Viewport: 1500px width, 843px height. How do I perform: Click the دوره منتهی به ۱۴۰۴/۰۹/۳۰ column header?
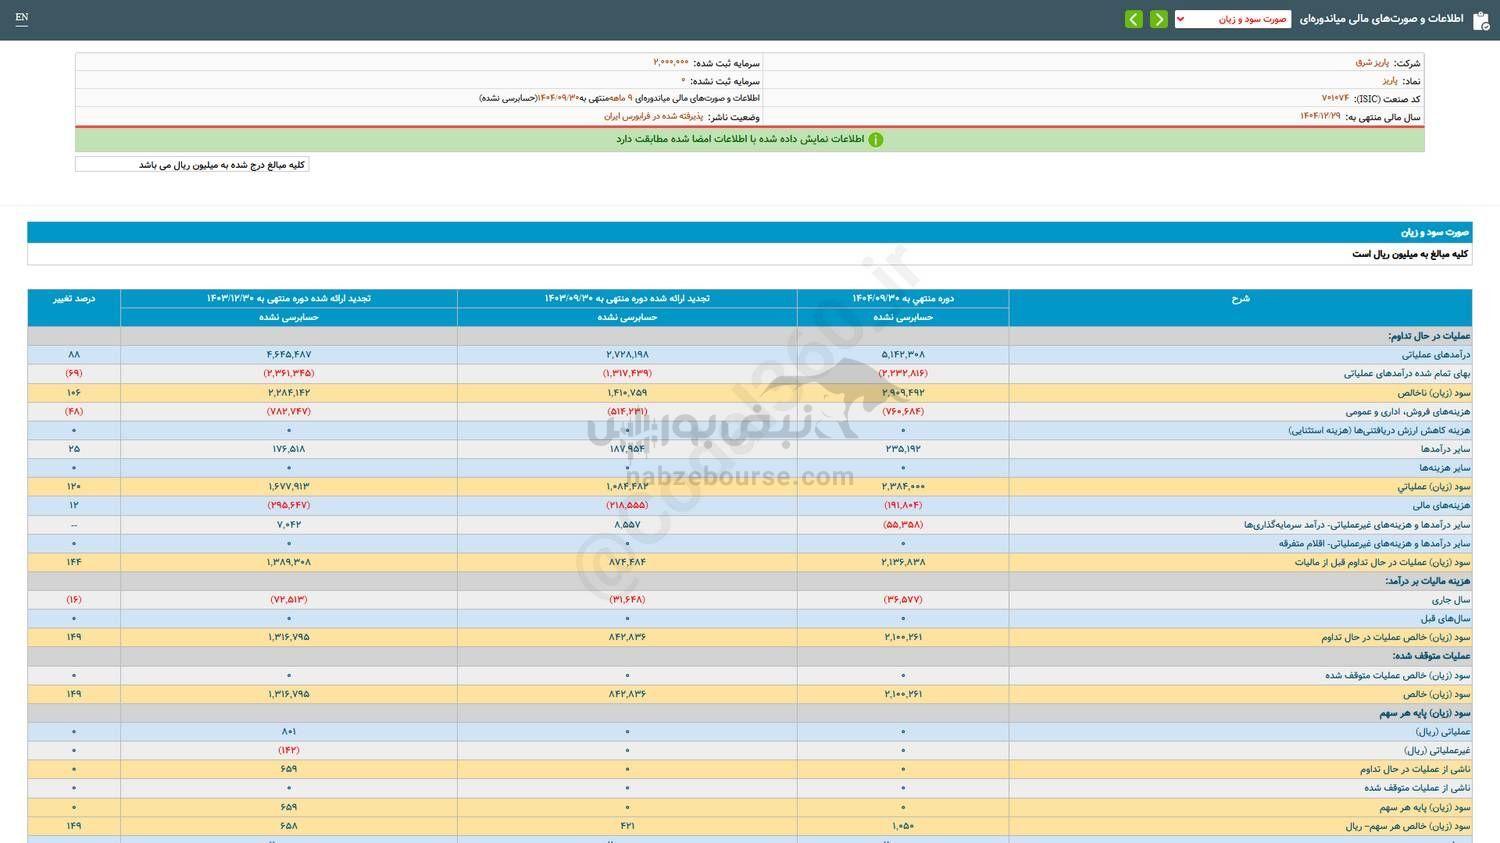click(x=903, y=298)
